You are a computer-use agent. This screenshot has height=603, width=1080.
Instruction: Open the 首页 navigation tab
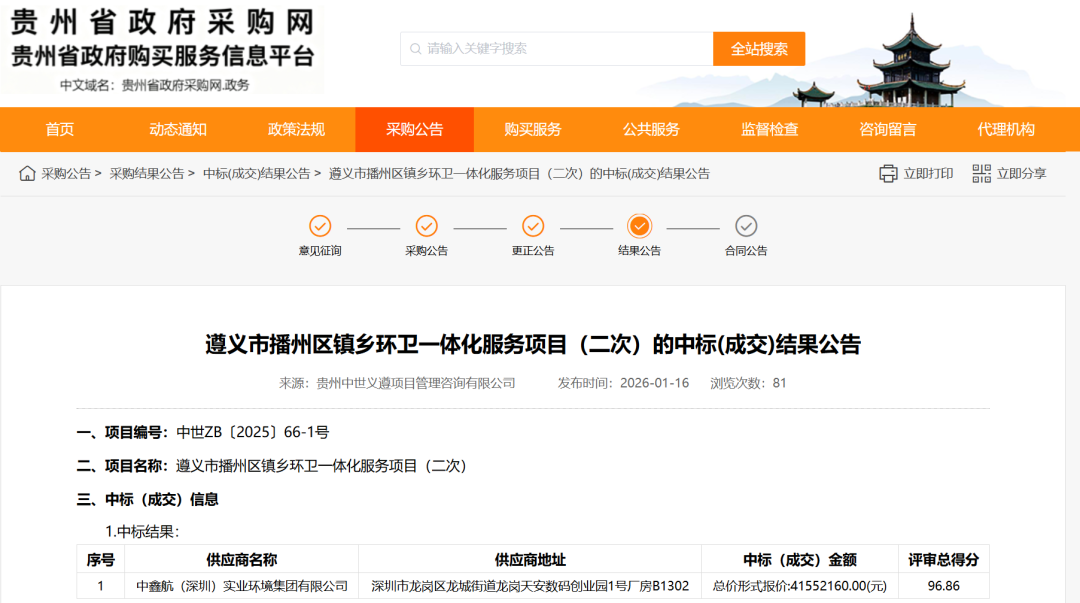[x=60, y=129]
